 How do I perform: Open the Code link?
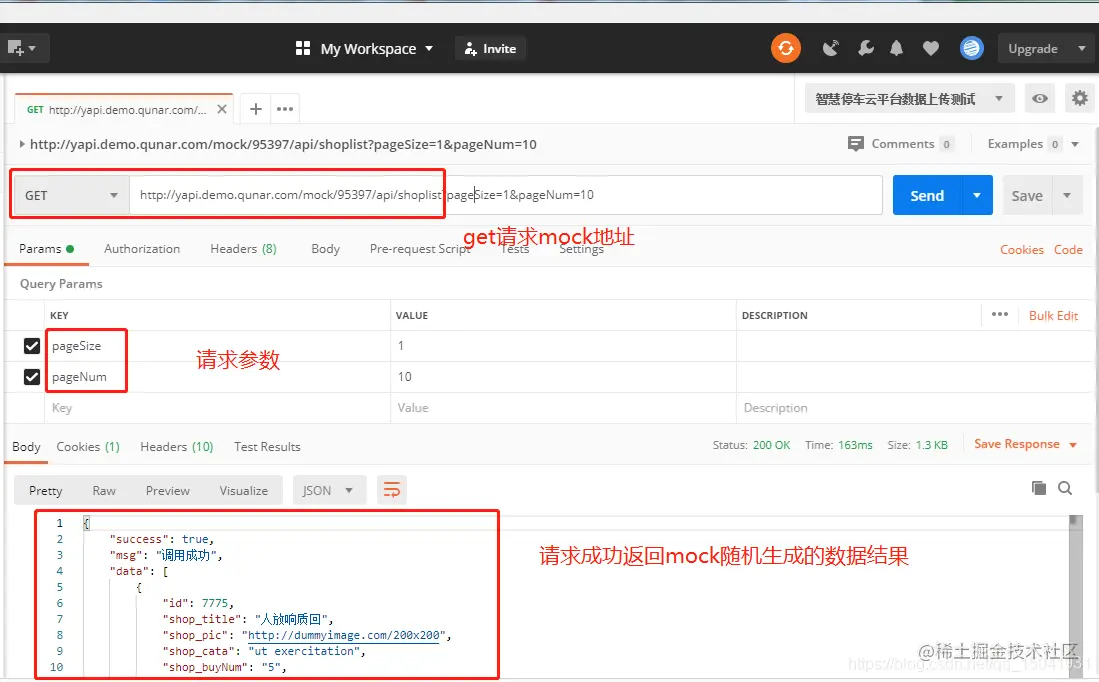click(x=1068, y=250)
